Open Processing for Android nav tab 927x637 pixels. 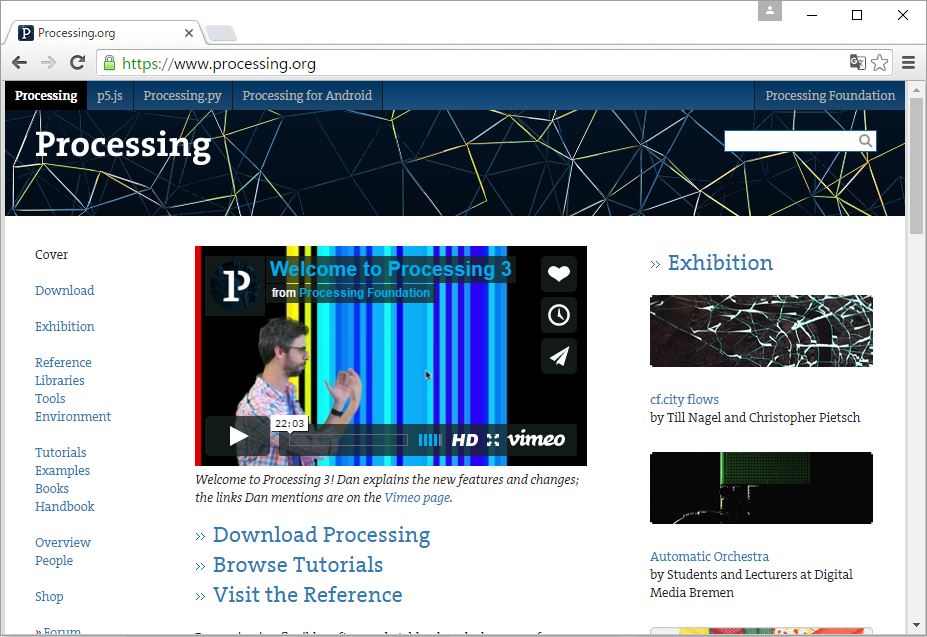tap(307, 95)
